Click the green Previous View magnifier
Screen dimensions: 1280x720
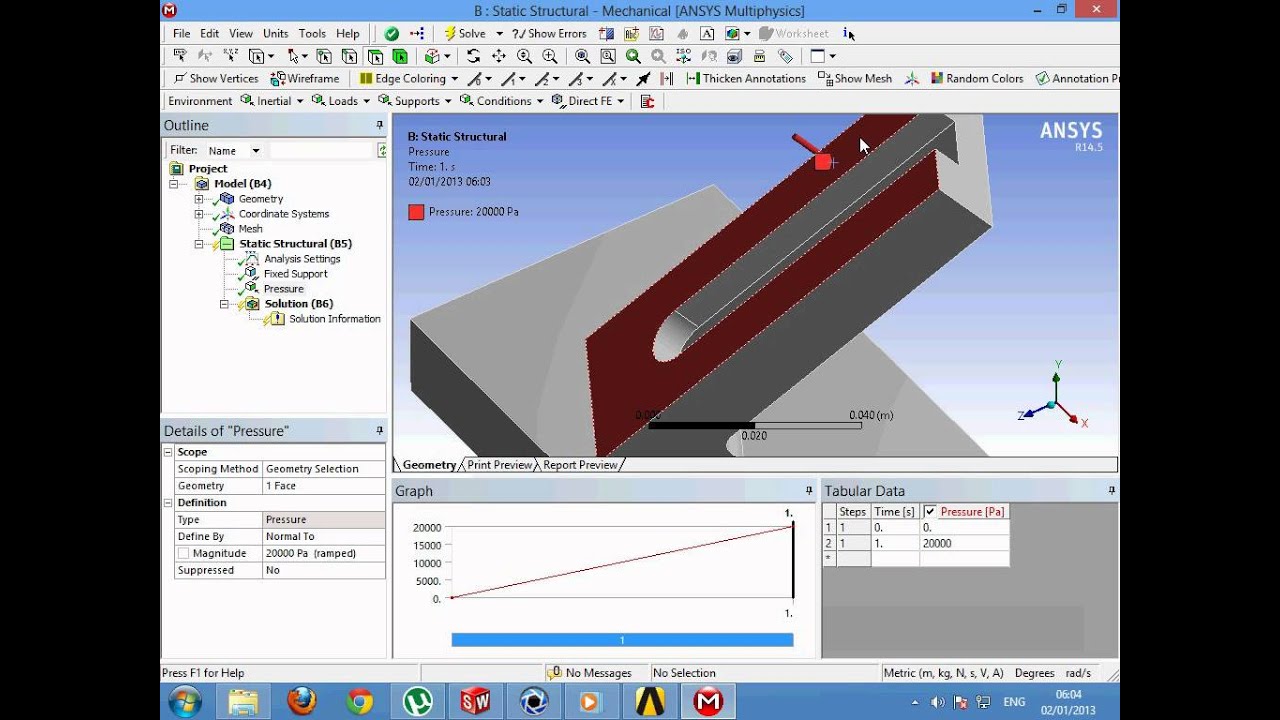click(x=633, y=56)
